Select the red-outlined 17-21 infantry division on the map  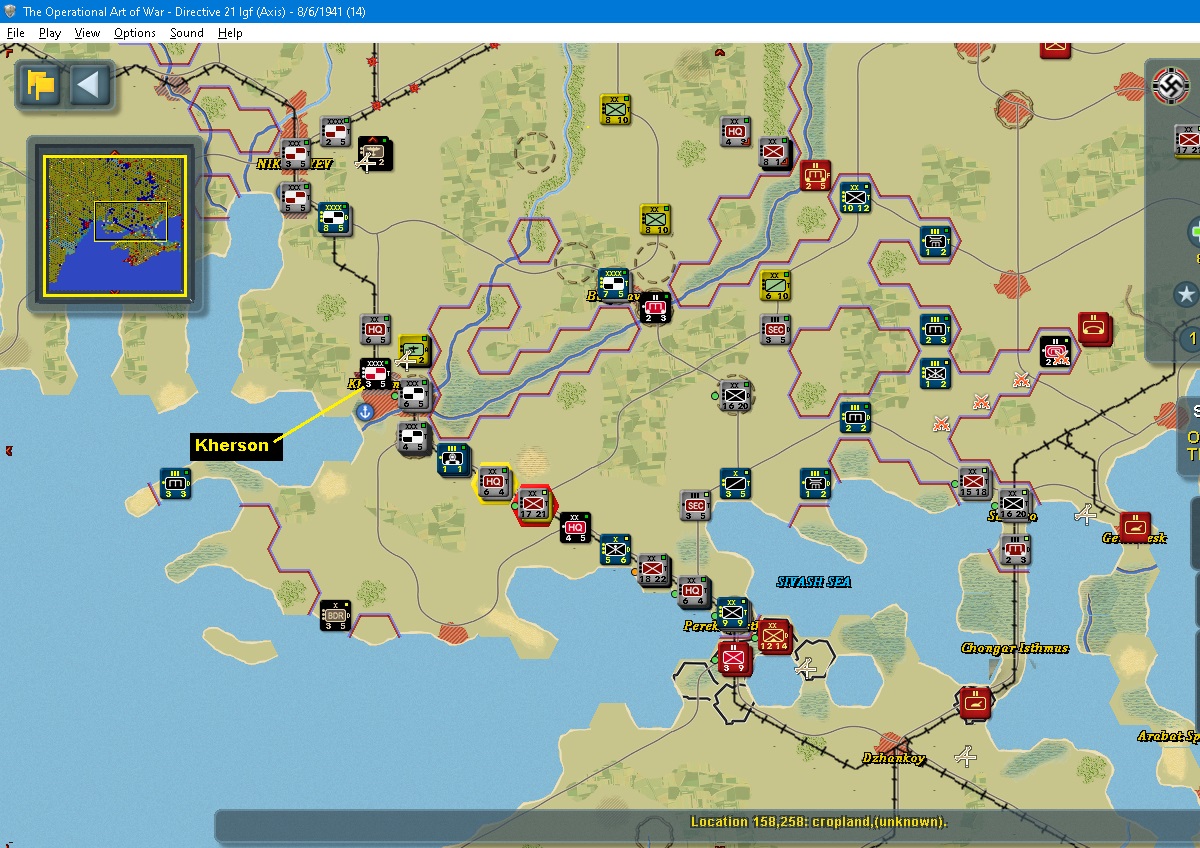coord(533,505)
